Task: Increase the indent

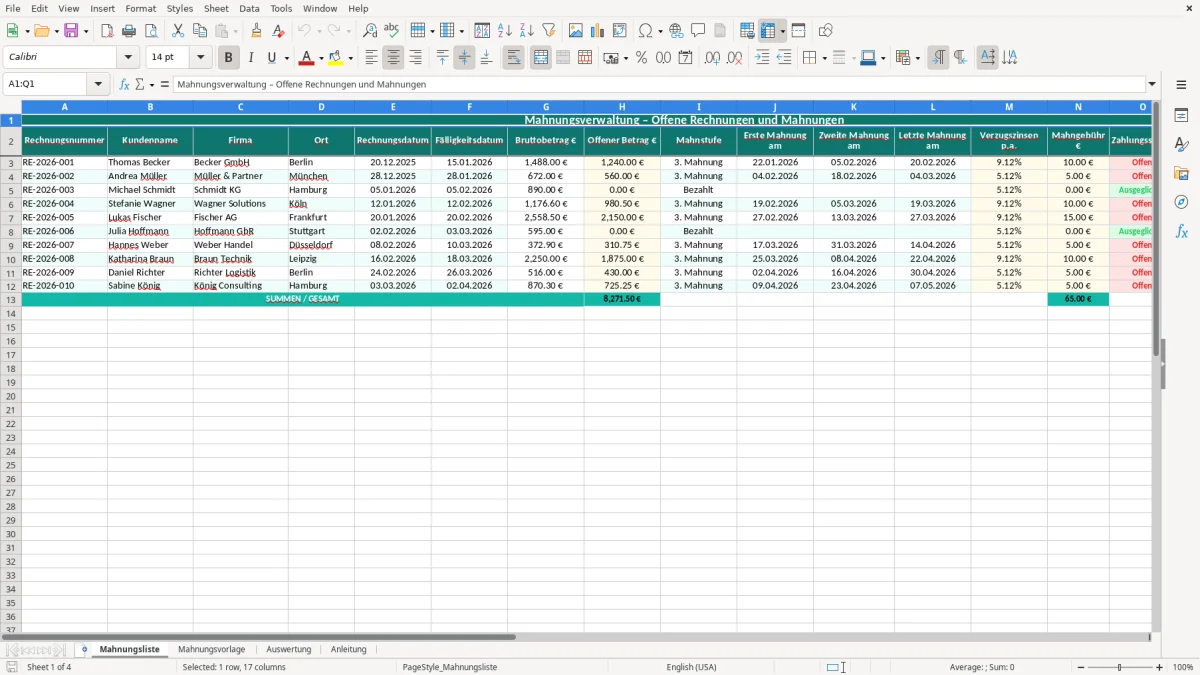Action: click(x=762, y=58)
